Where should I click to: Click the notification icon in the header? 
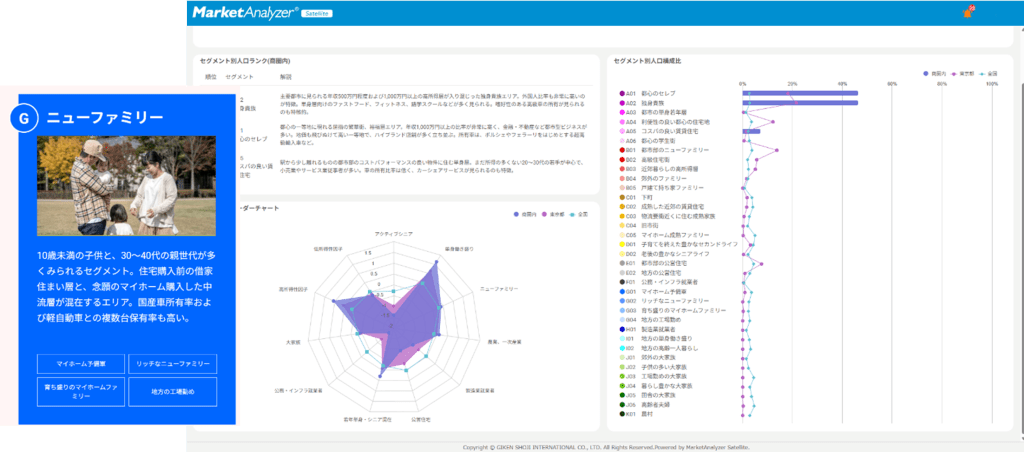[x=967, y=12]
